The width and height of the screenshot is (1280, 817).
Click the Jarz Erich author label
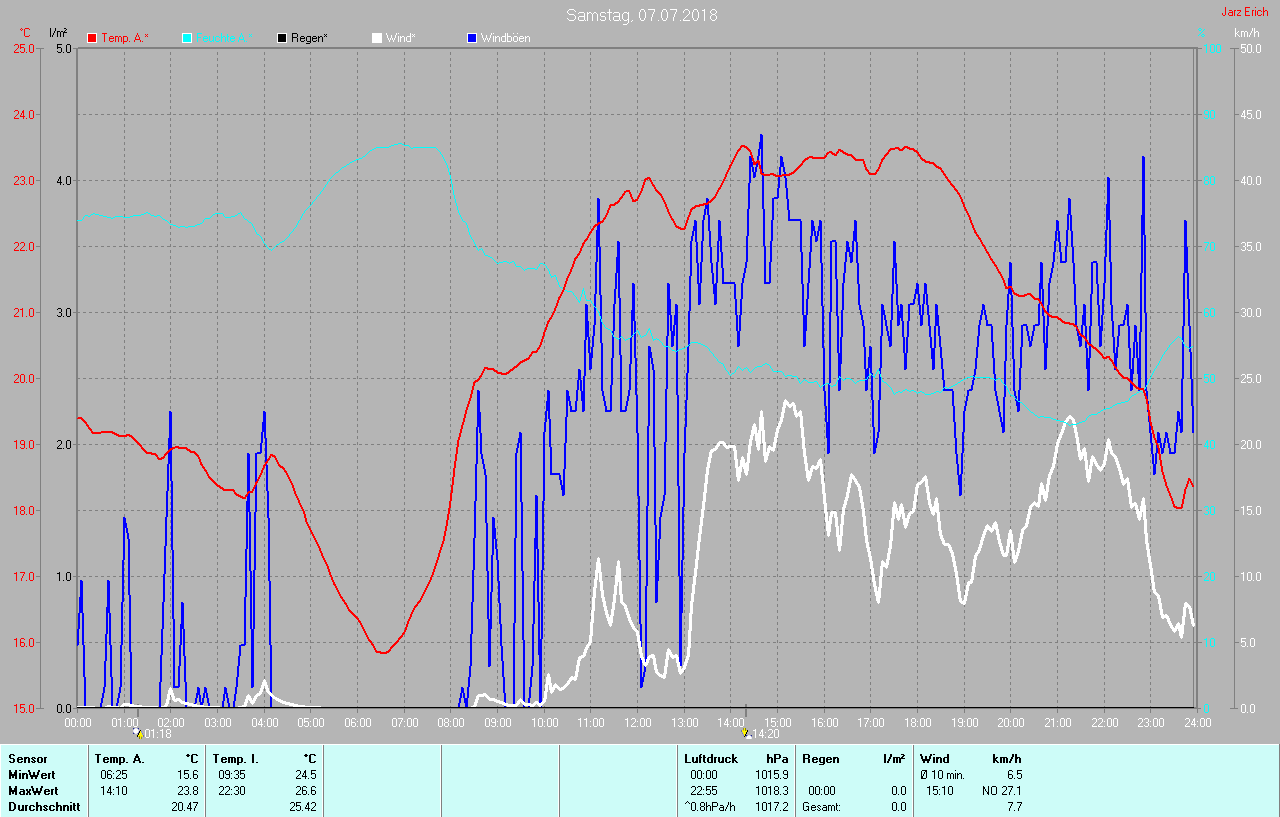point(1244,12)
